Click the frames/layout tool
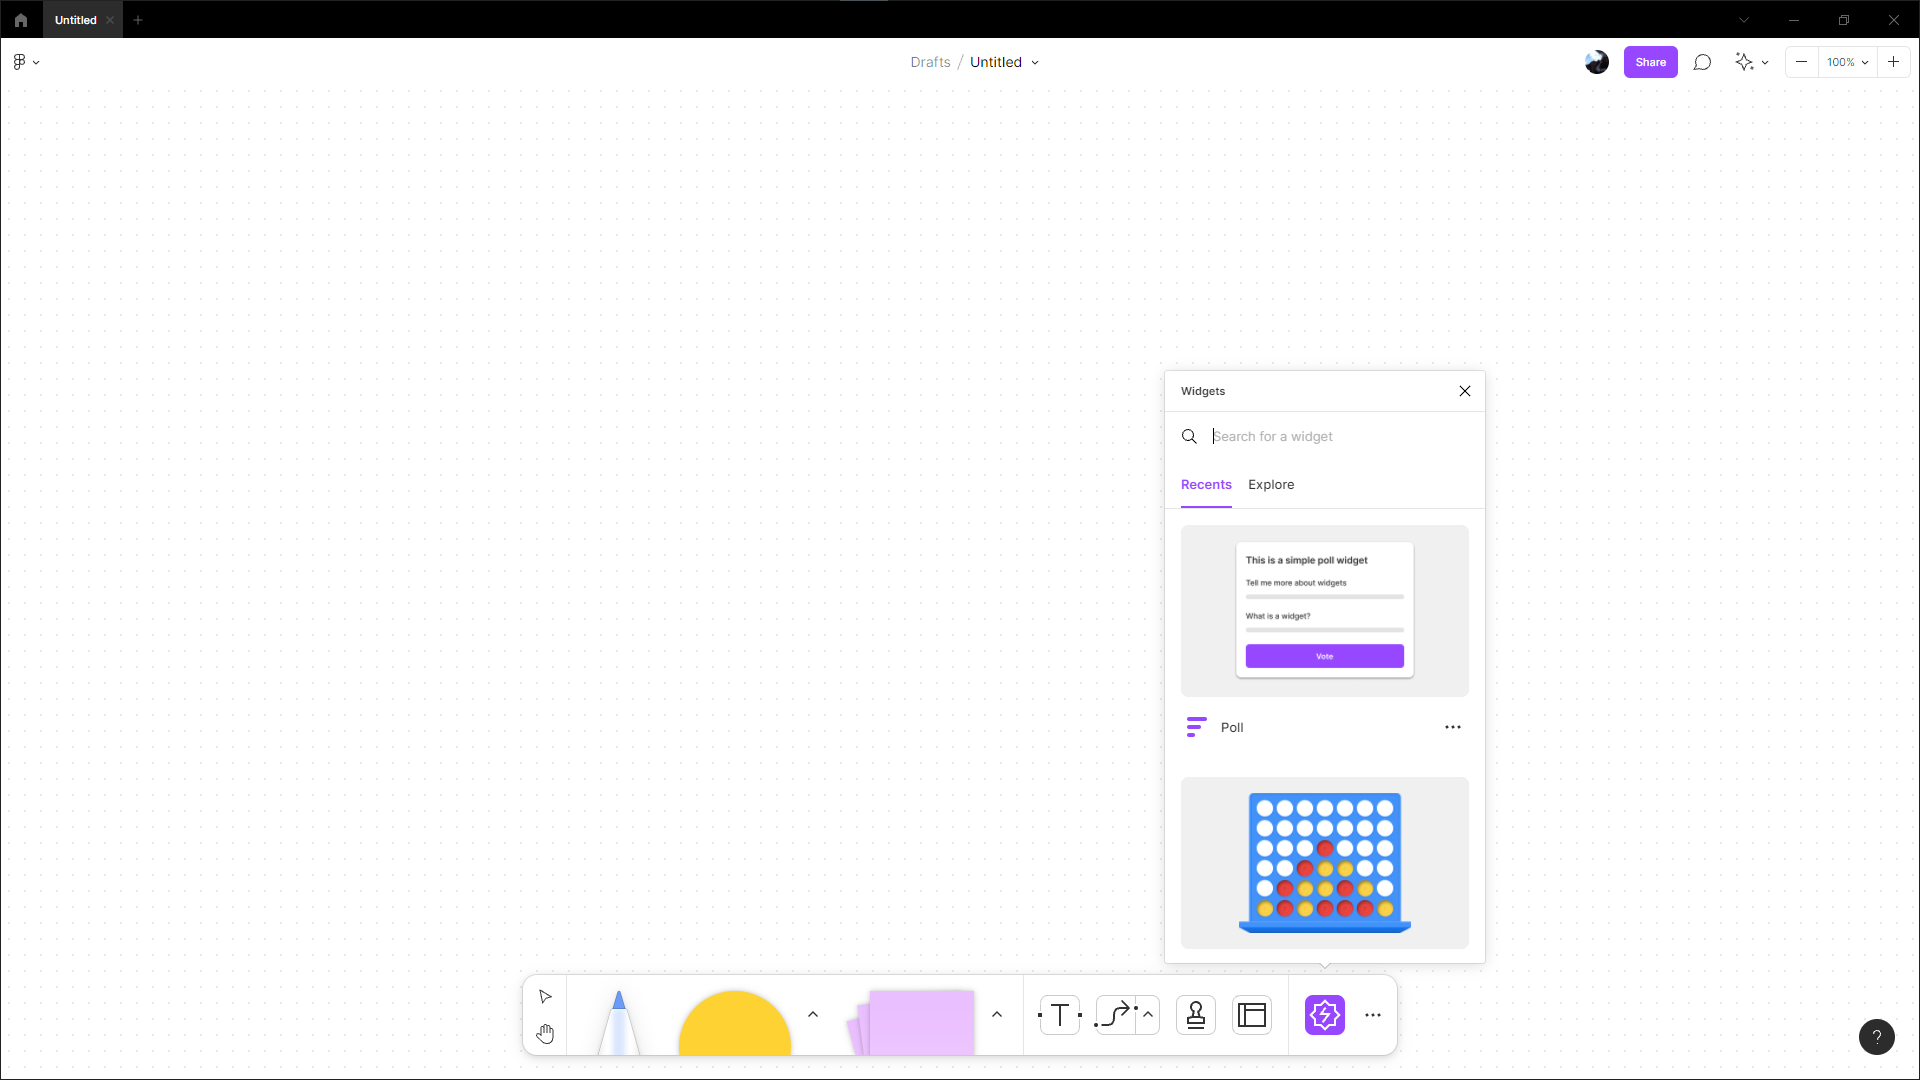 tap(1251, 1015)
